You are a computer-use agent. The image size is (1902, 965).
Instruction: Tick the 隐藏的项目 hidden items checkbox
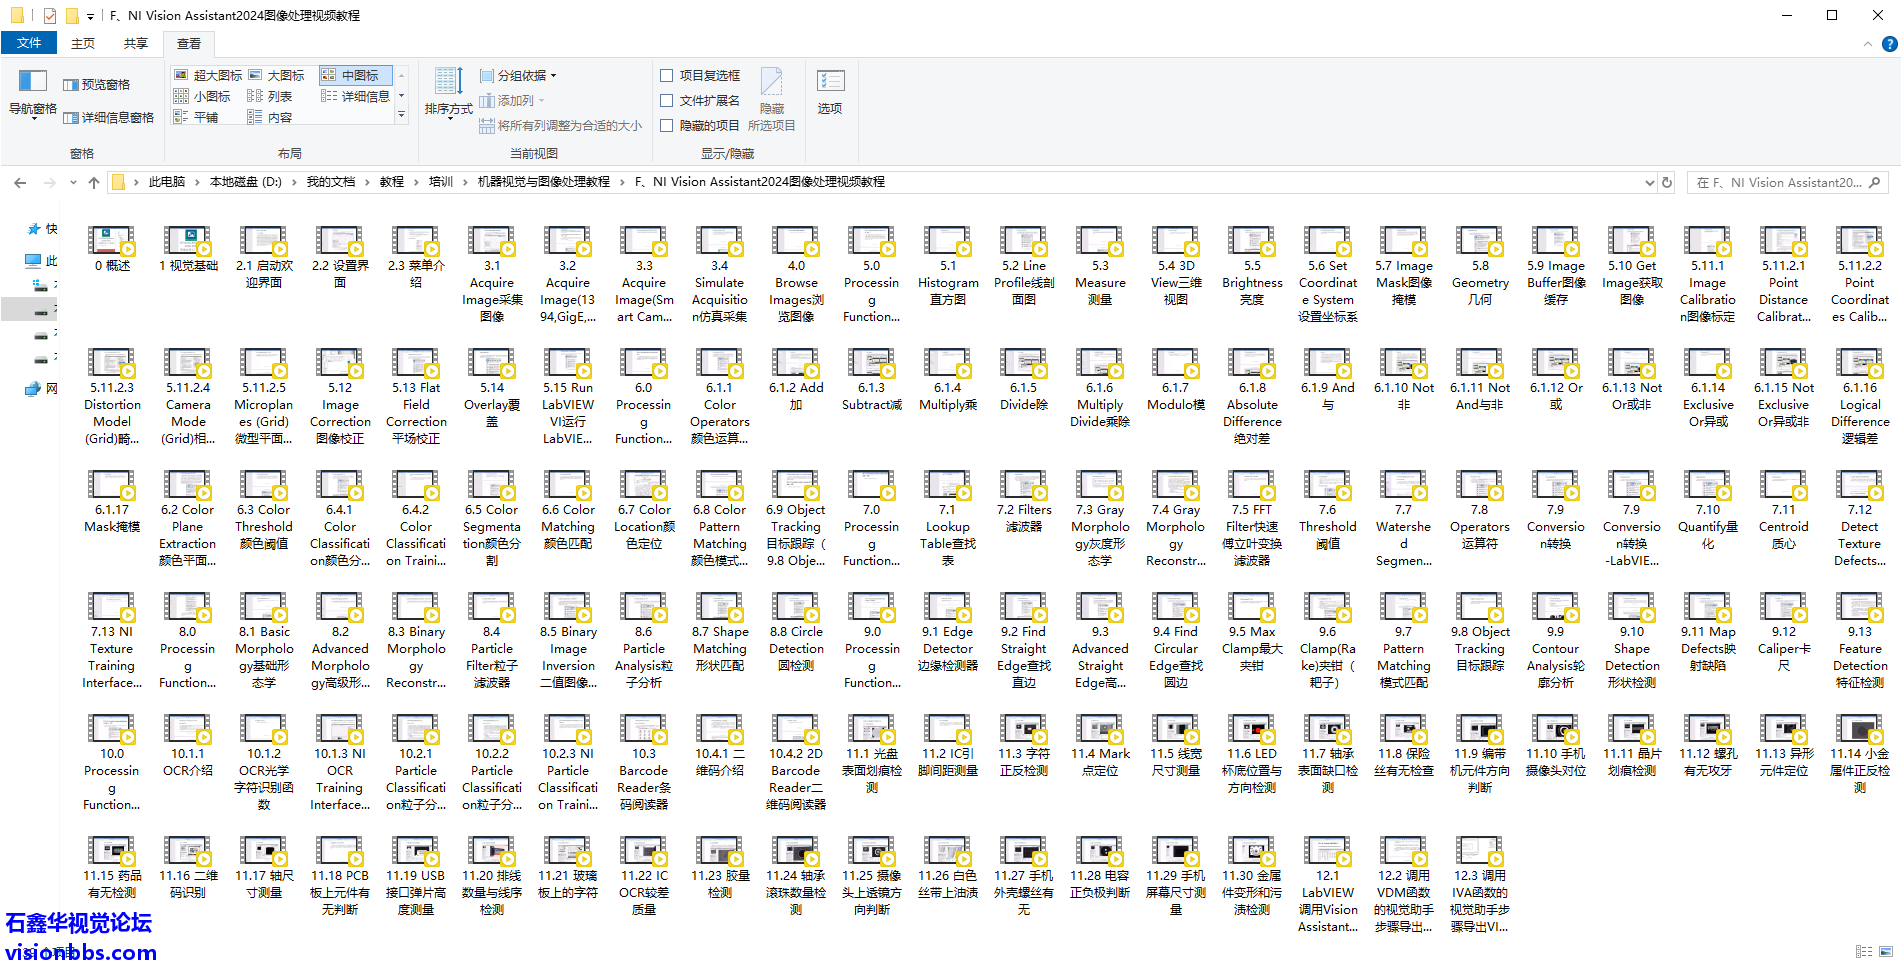pos(667,125)
